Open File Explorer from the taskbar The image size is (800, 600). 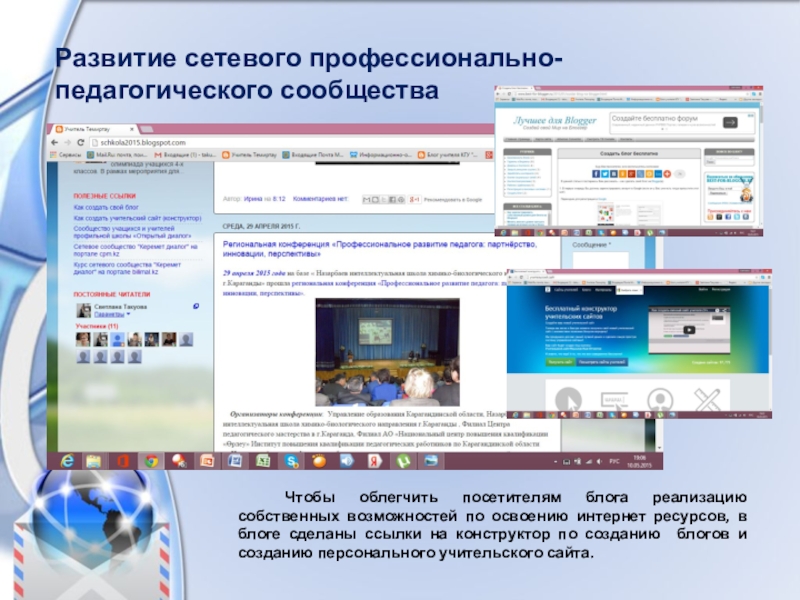pyautogui.click(x=94, y=461)
